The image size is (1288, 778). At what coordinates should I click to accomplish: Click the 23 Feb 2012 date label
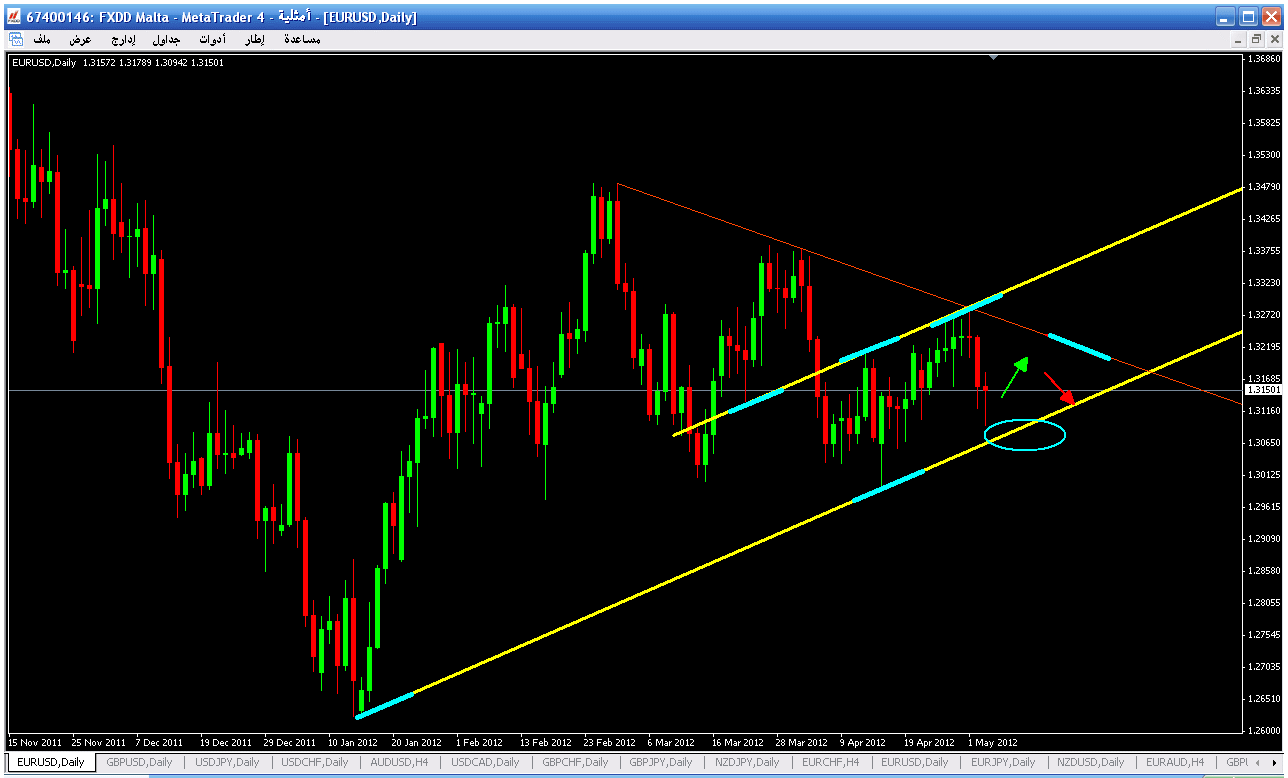pos(610,743)
